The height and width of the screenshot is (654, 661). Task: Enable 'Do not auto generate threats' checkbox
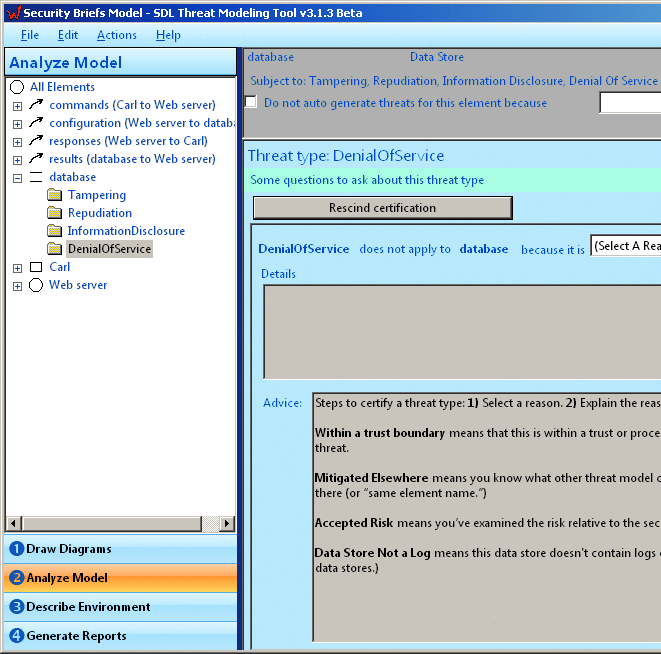(x=251, y=103)
